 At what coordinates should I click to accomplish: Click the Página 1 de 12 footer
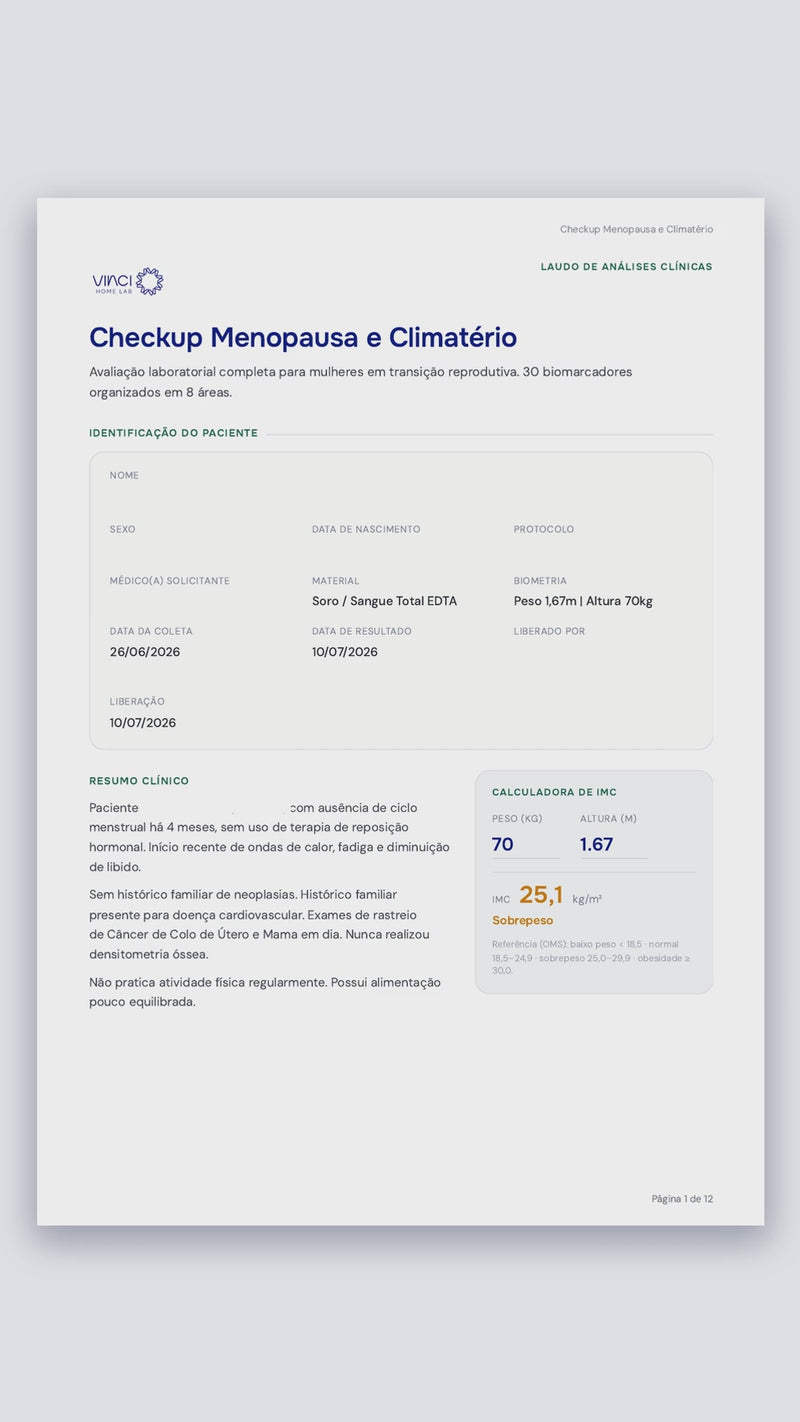(x=682, y=1199)
